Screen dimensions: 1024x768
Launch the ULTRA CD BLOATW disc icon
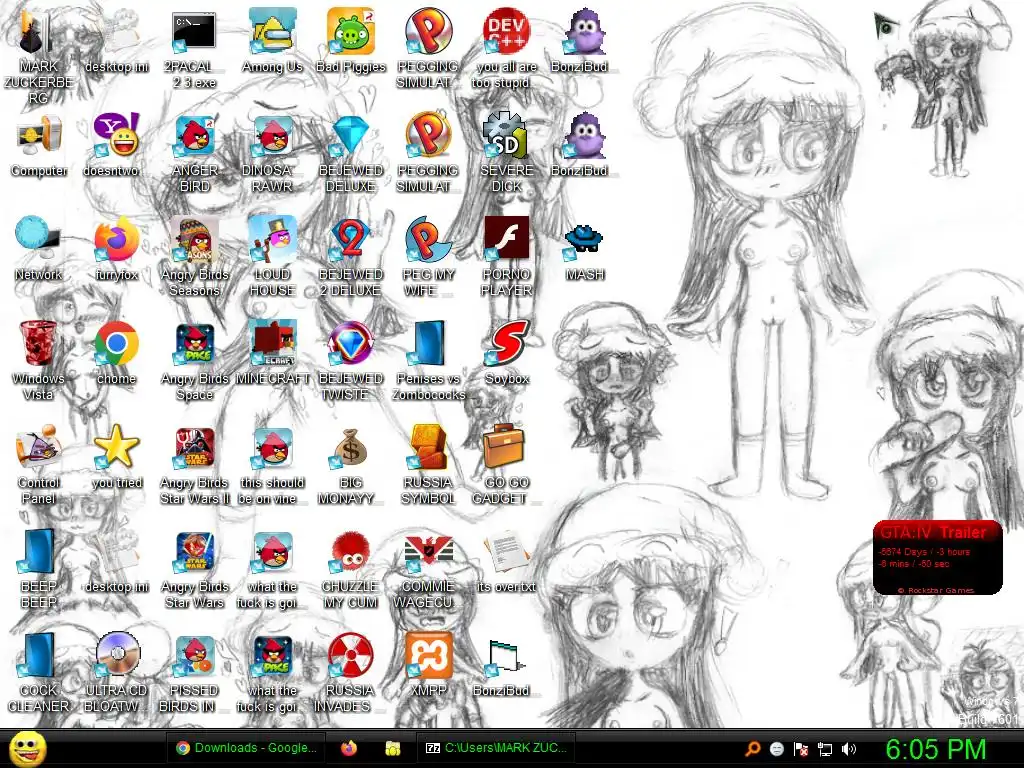(116, 656)
